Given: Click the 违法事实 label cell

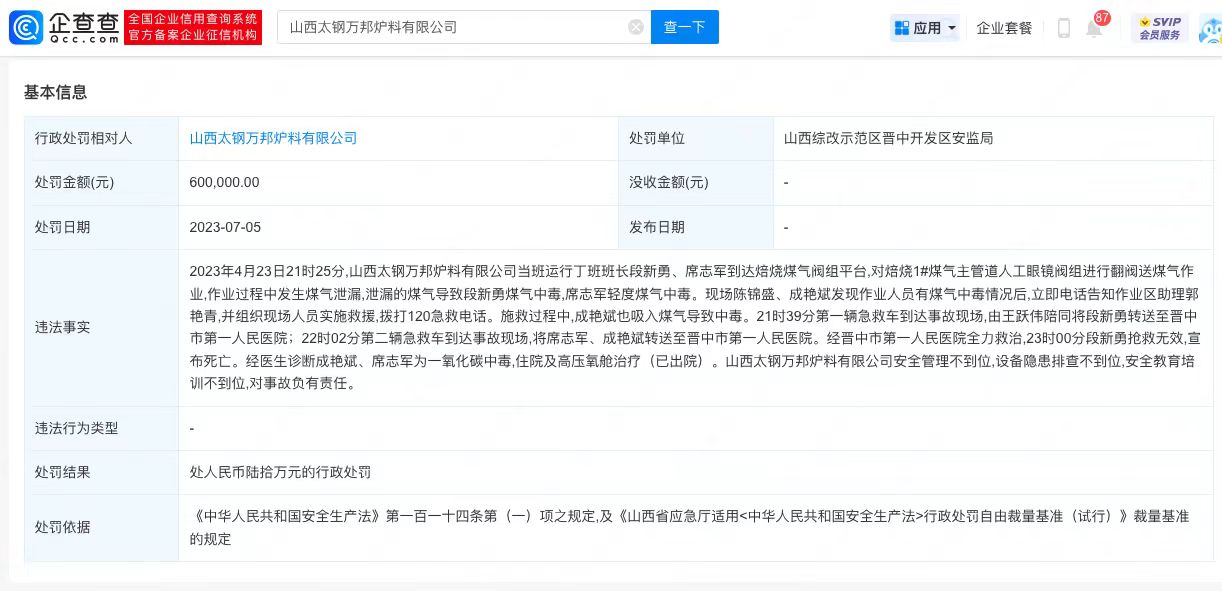Looking at the screenshot, I should coord(102,328).
